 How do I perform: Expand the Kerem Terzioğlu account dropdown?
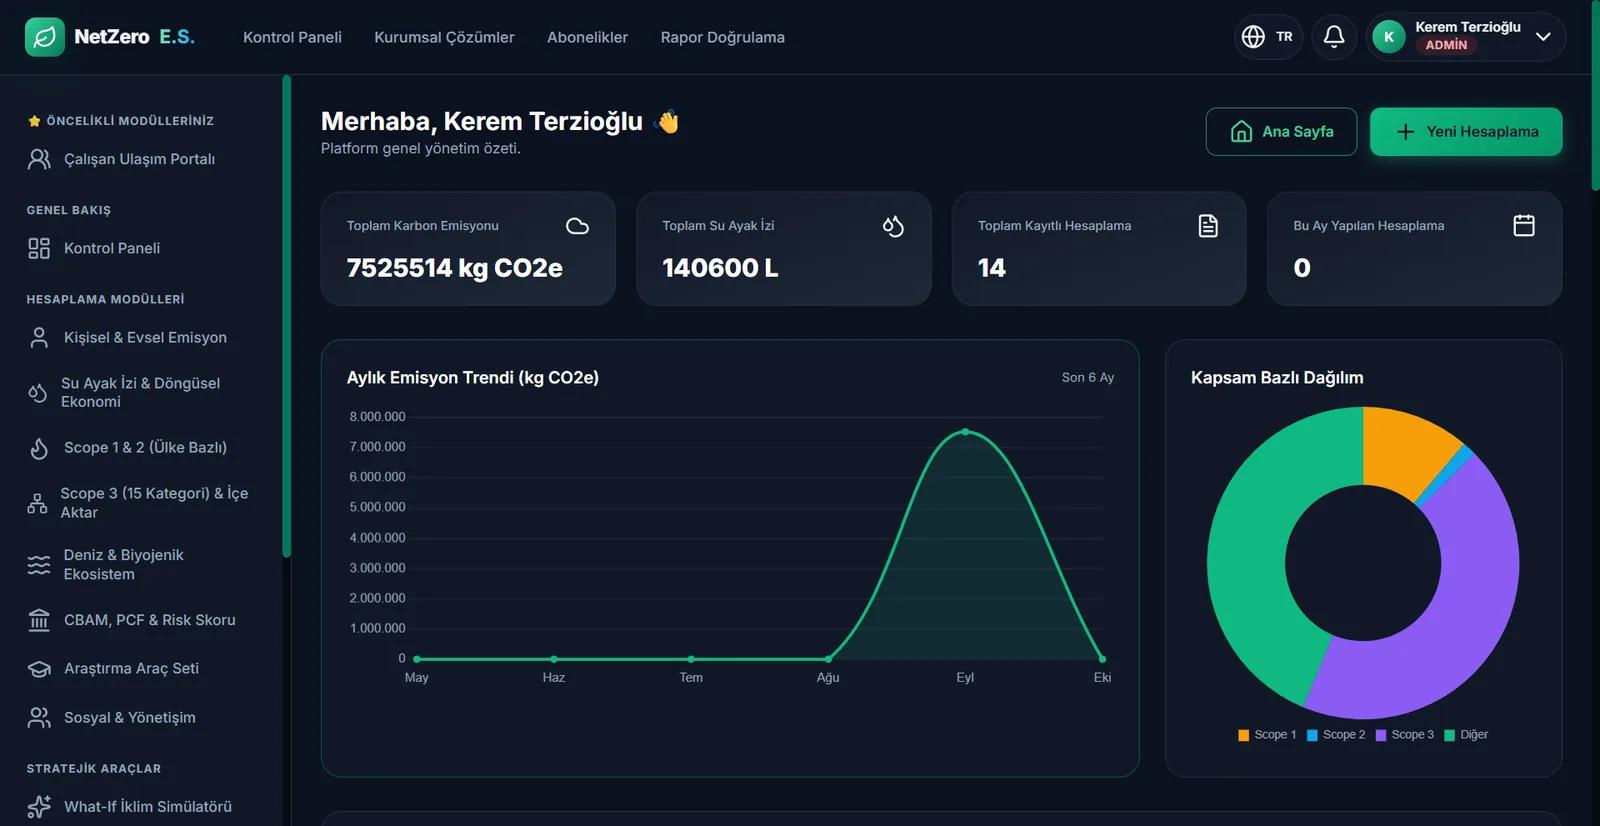click(x=1543, y=37)
